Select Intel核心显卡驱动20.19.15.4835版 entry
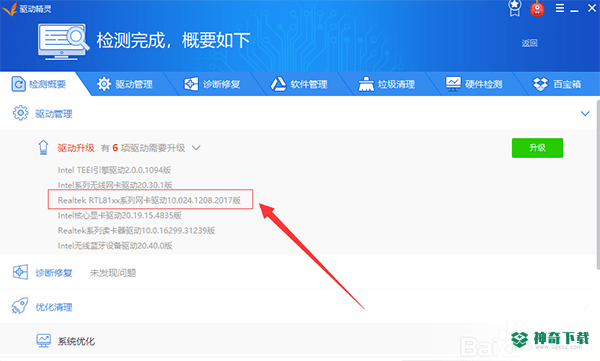Screen dimensions: 600x361 pyautogui.click(x=119, y=216)
